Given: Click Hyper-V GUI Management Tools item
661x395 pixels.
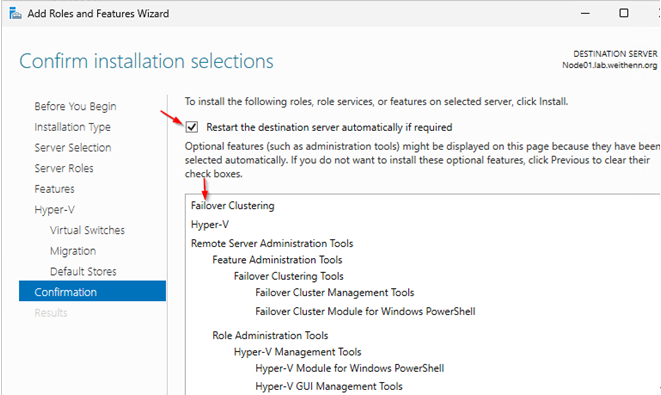Looking at the screenshot, I should [x=329, y=386].
